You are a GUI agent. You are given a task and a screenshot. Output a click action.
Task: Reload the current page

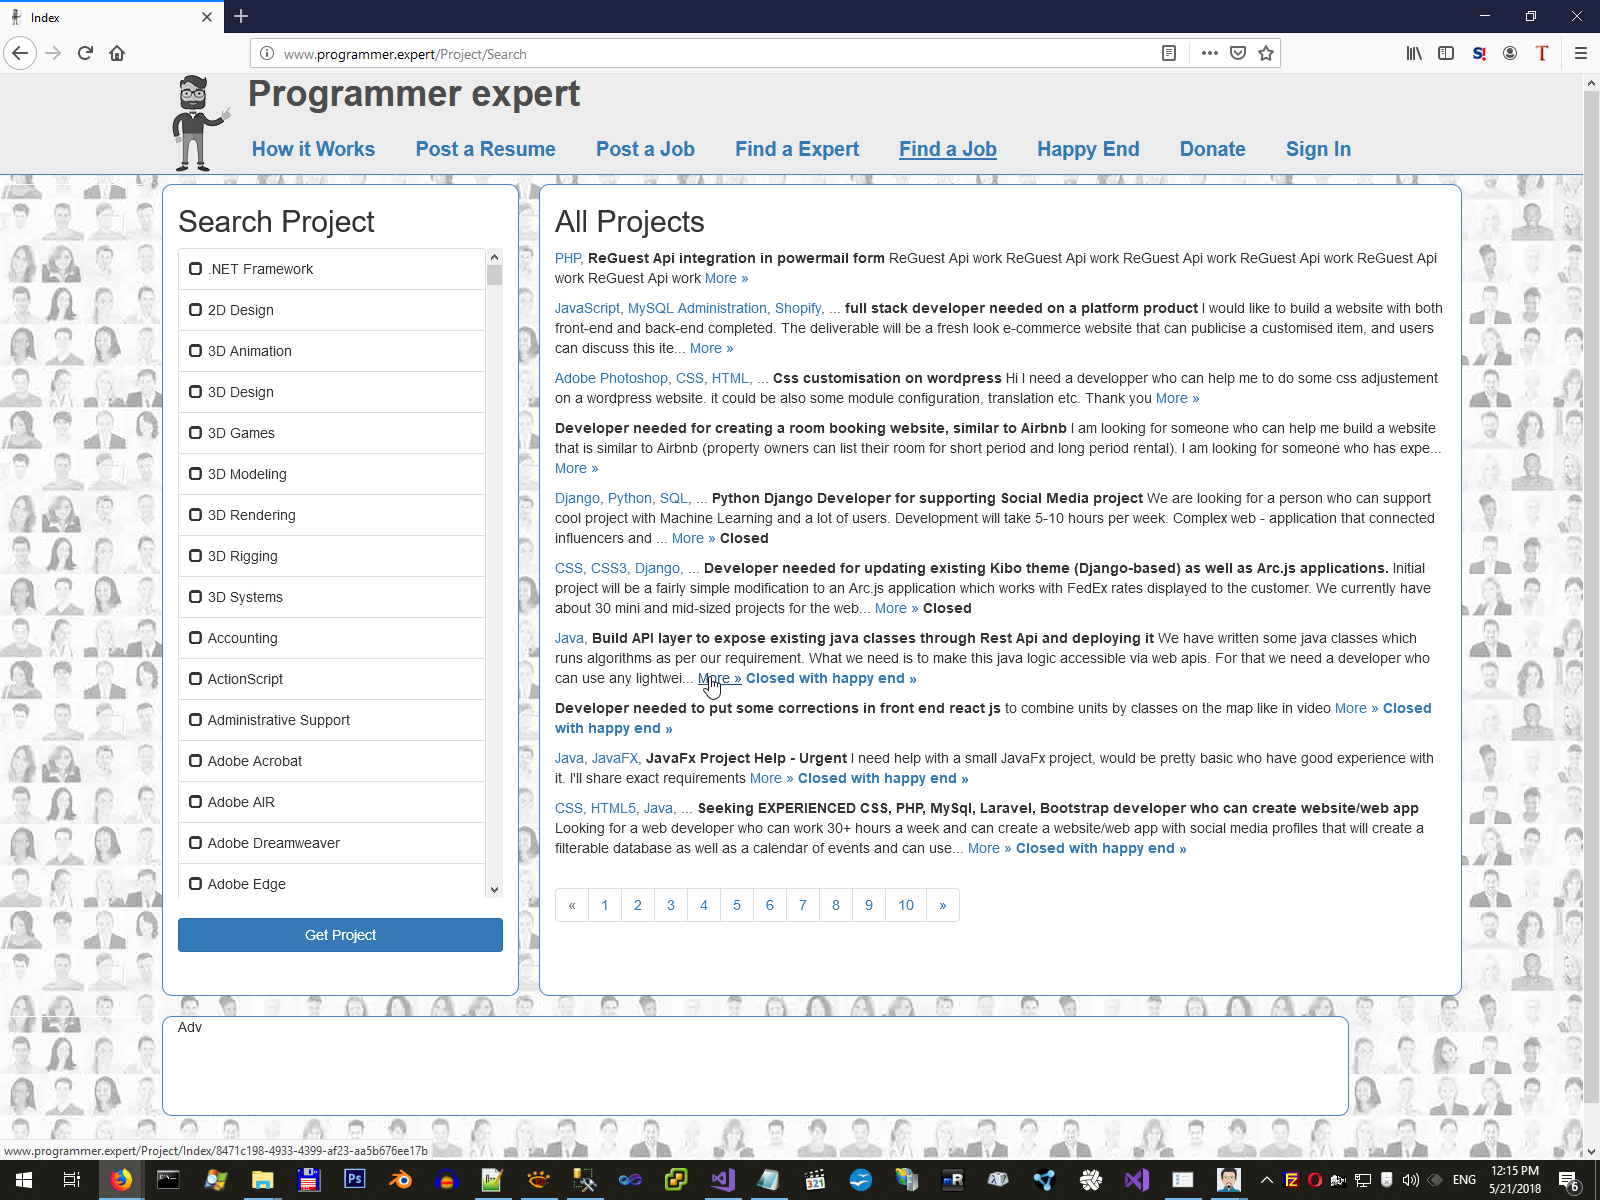click(85, 53)
